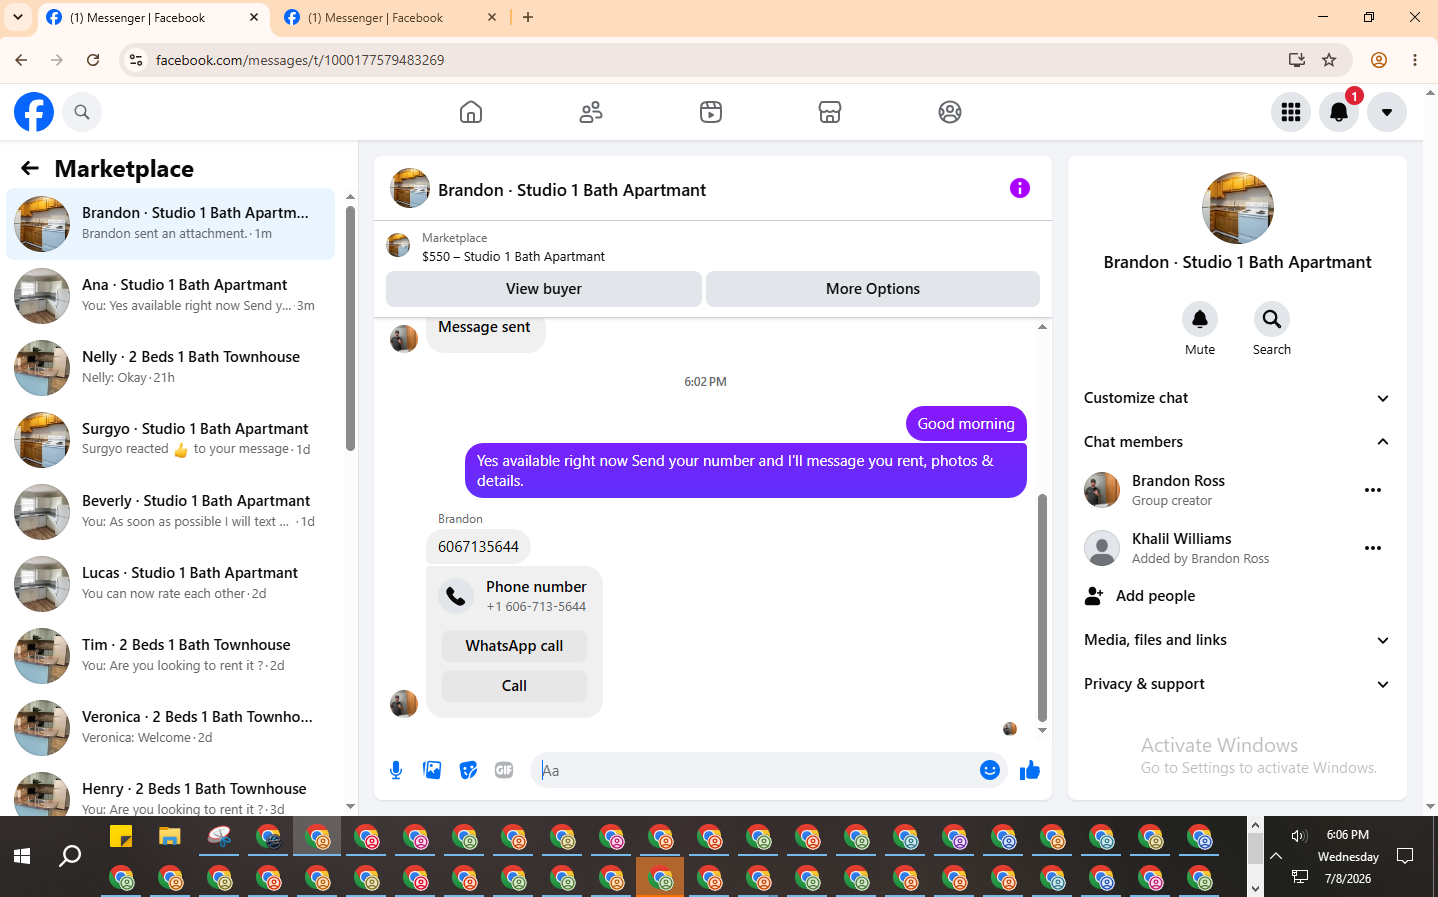Open the Video (Reels) icon

point(711,112)
